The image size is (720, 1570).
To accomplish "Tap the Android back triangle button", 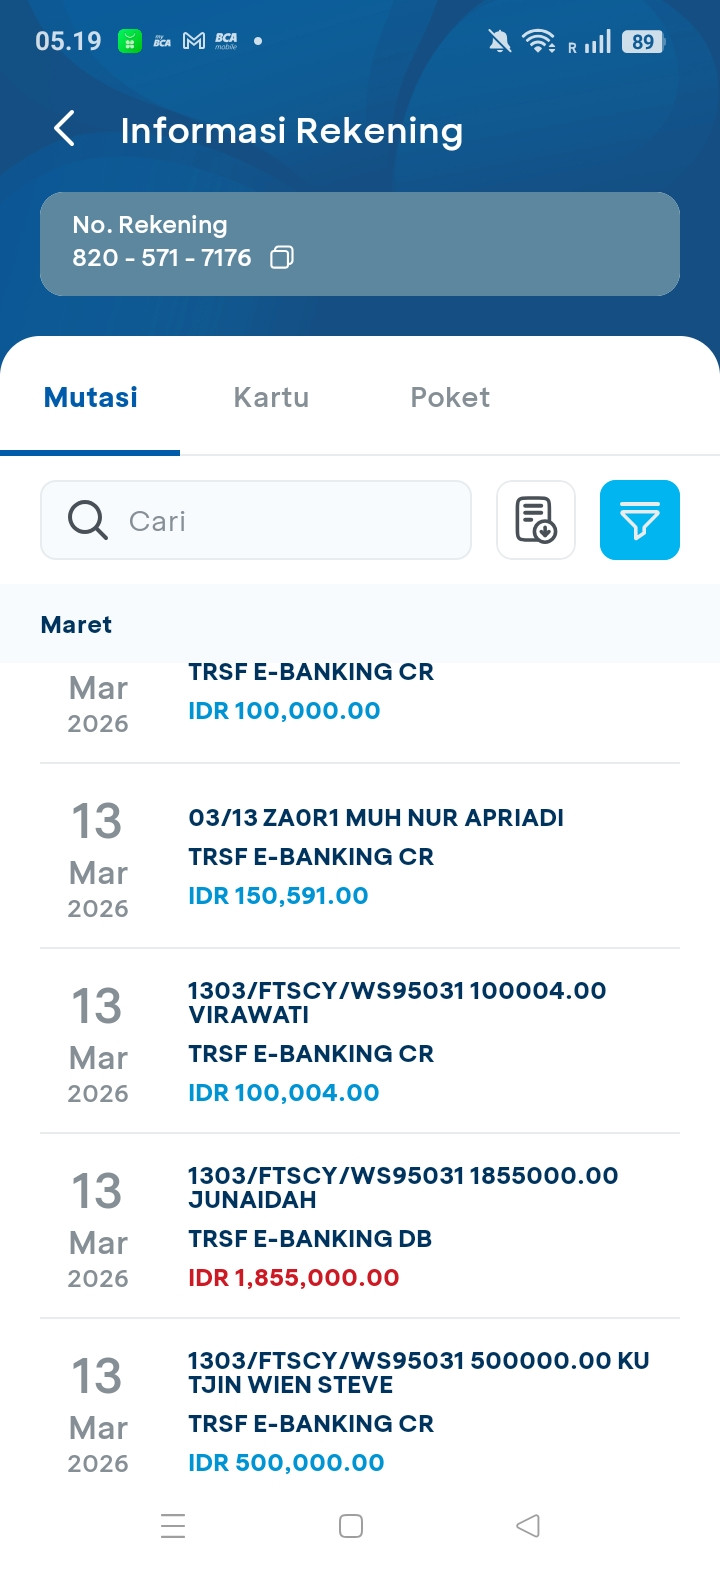I will (528, 1526).
